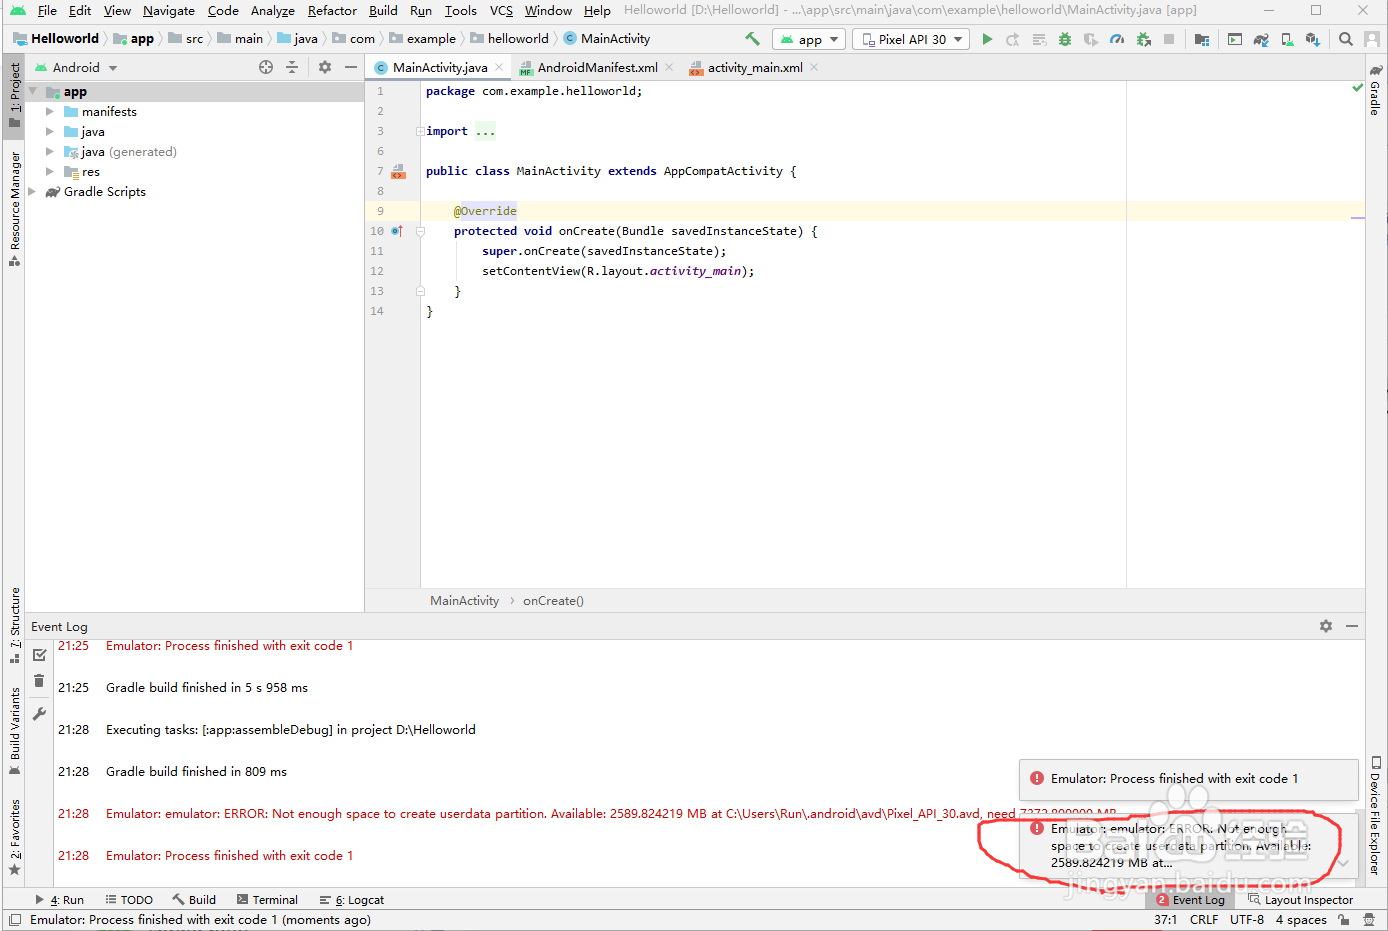Open Search Everywhere magnifier icon
1388x931 pixels.
click(x=1346, y=39)
